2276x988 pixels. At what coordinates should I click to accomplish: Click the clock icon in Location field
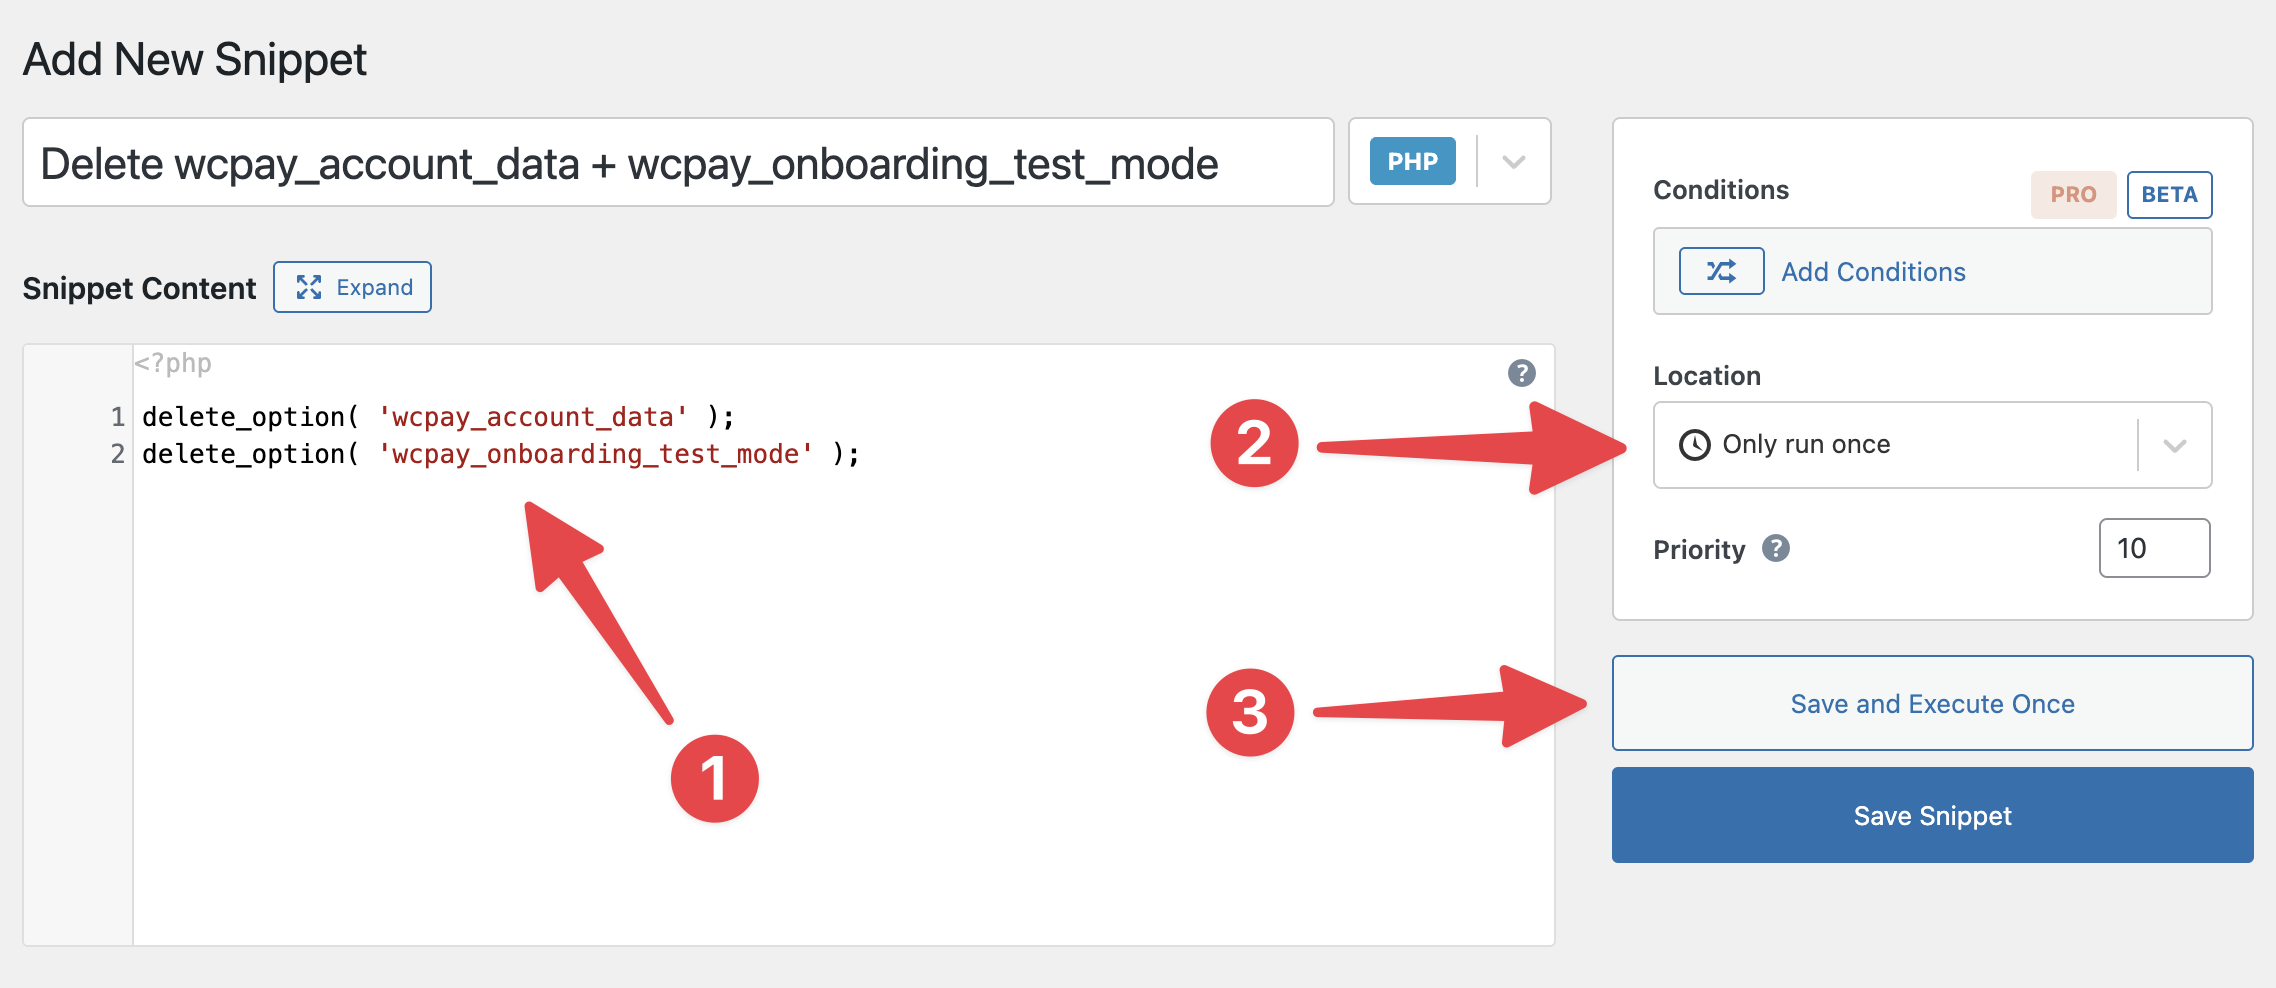(x=1694, y=445)
